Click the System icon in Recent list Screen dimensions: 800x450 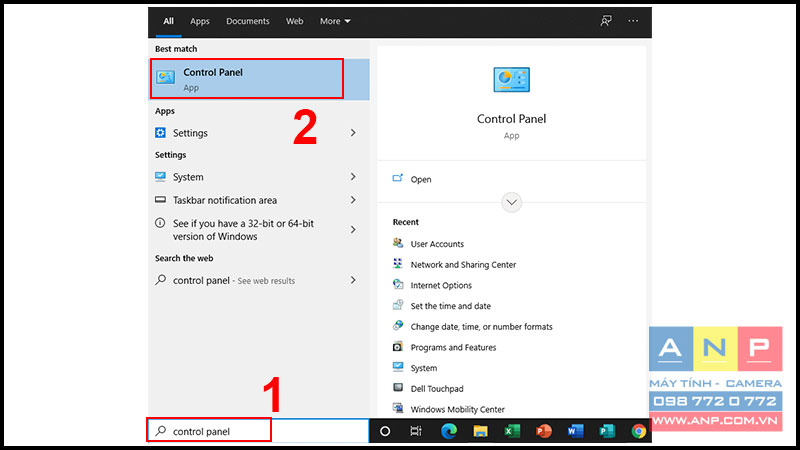pyautogui.click(x=398, y=367)
